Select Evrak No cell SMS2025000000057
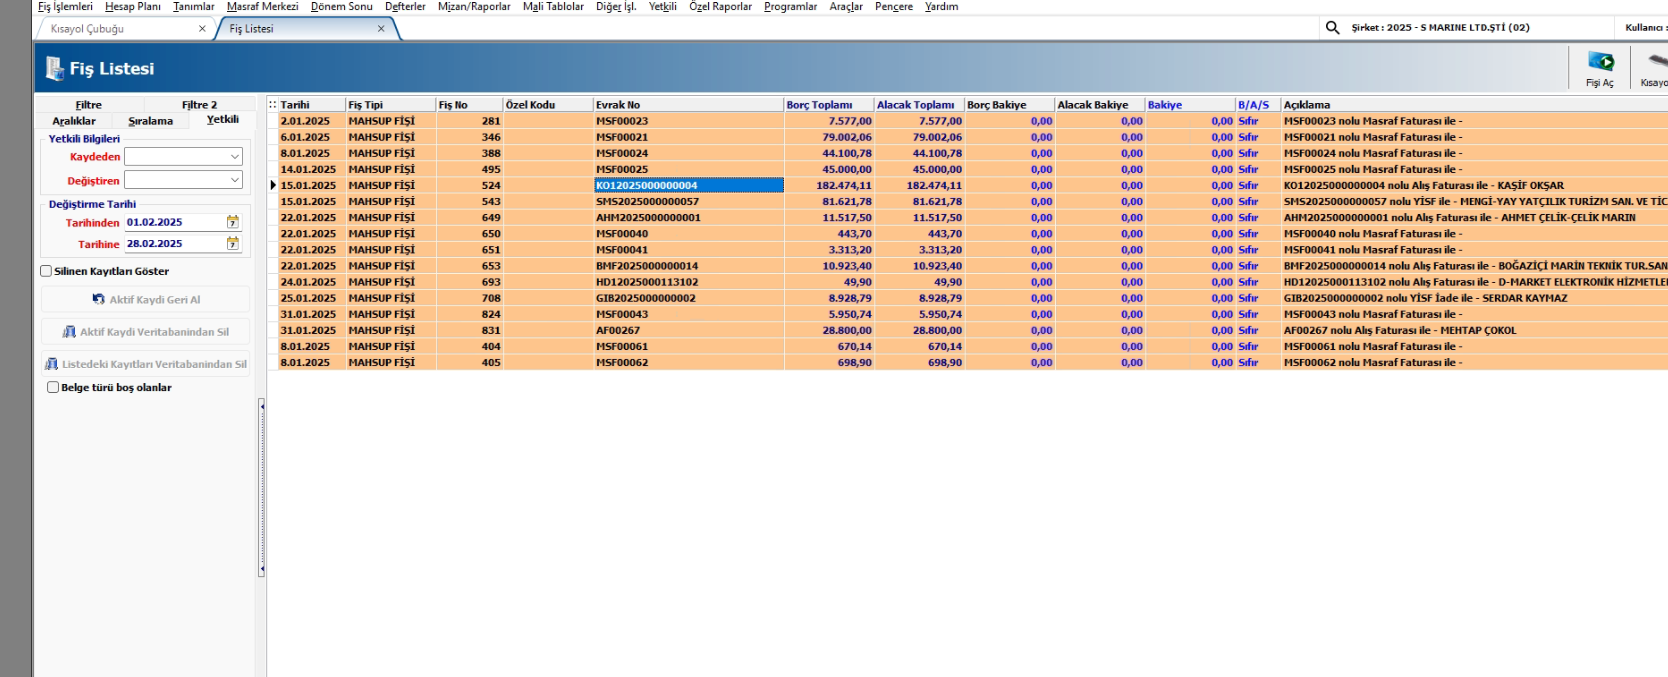The height and width of the screenshot is (677, 1668). (x=688, y=201)
